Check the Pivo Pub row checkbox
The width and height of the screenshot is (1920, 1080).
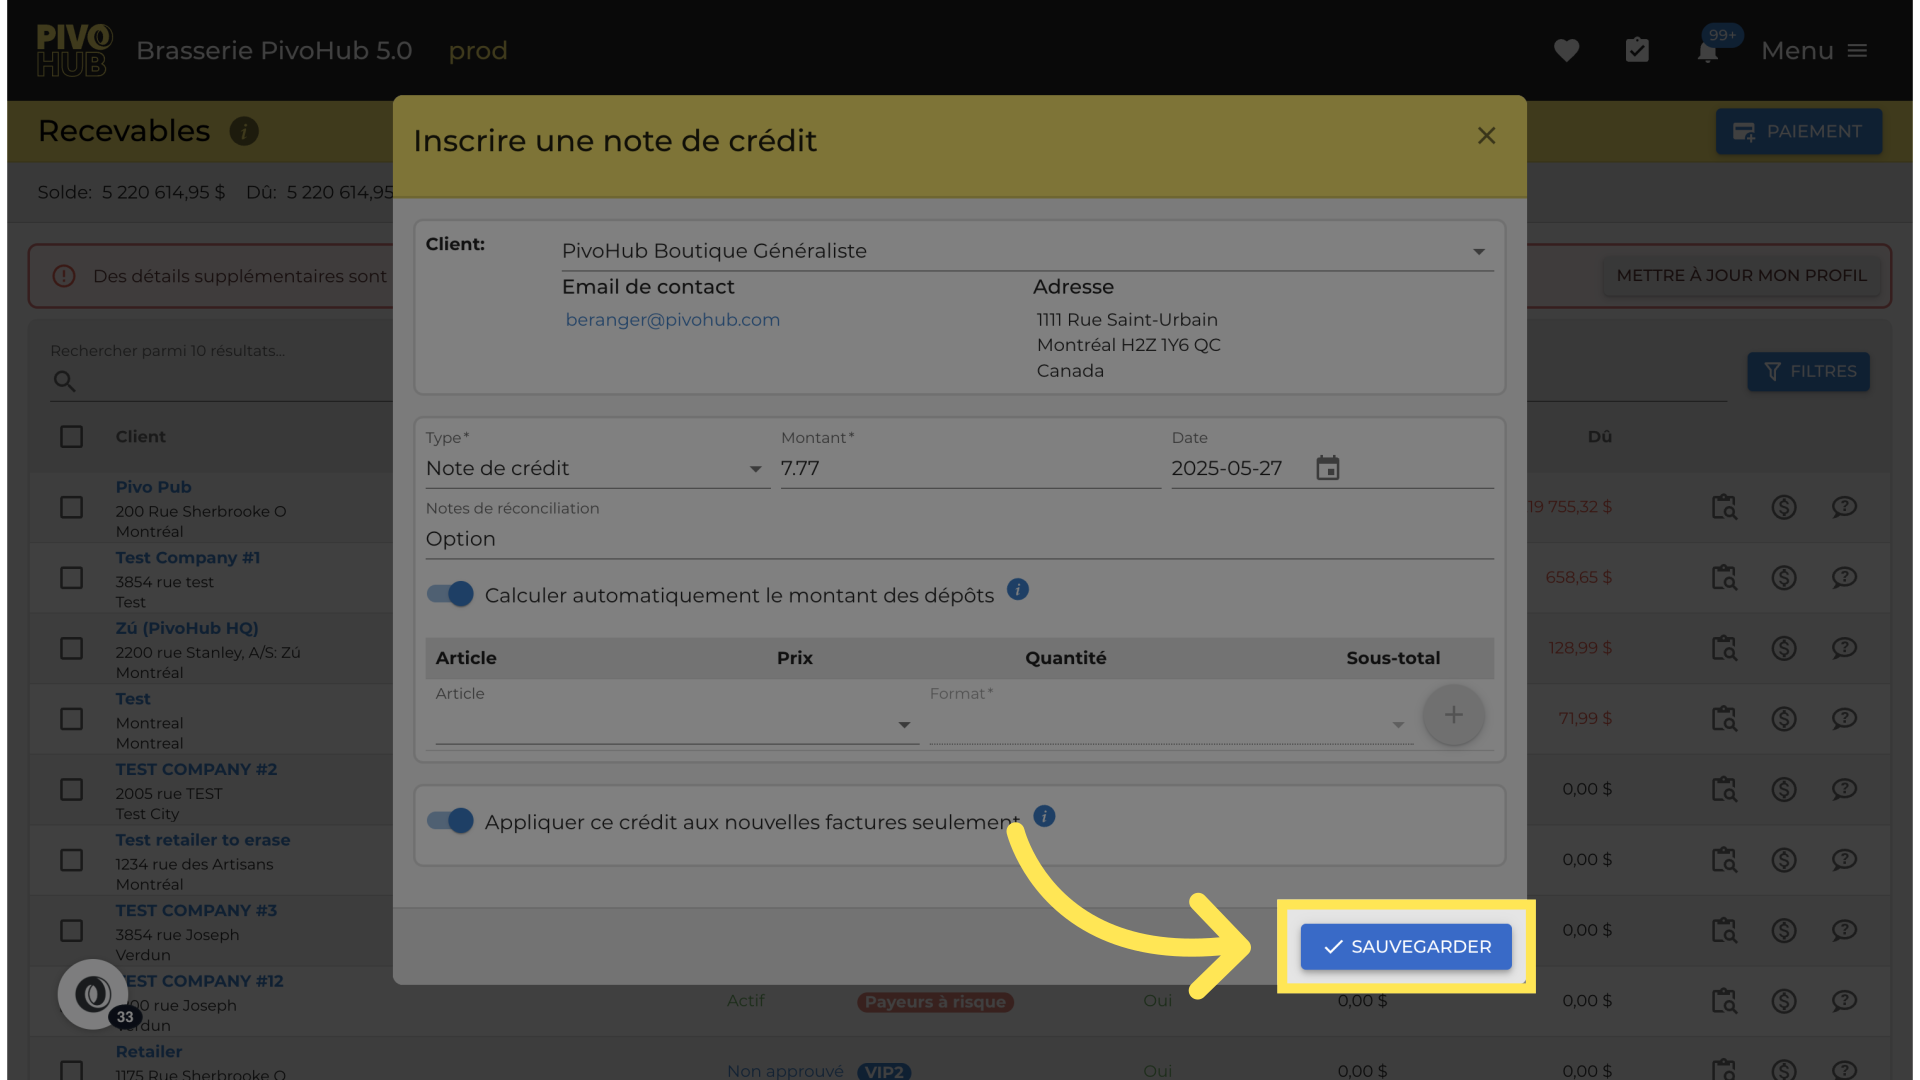click(71, 507)
